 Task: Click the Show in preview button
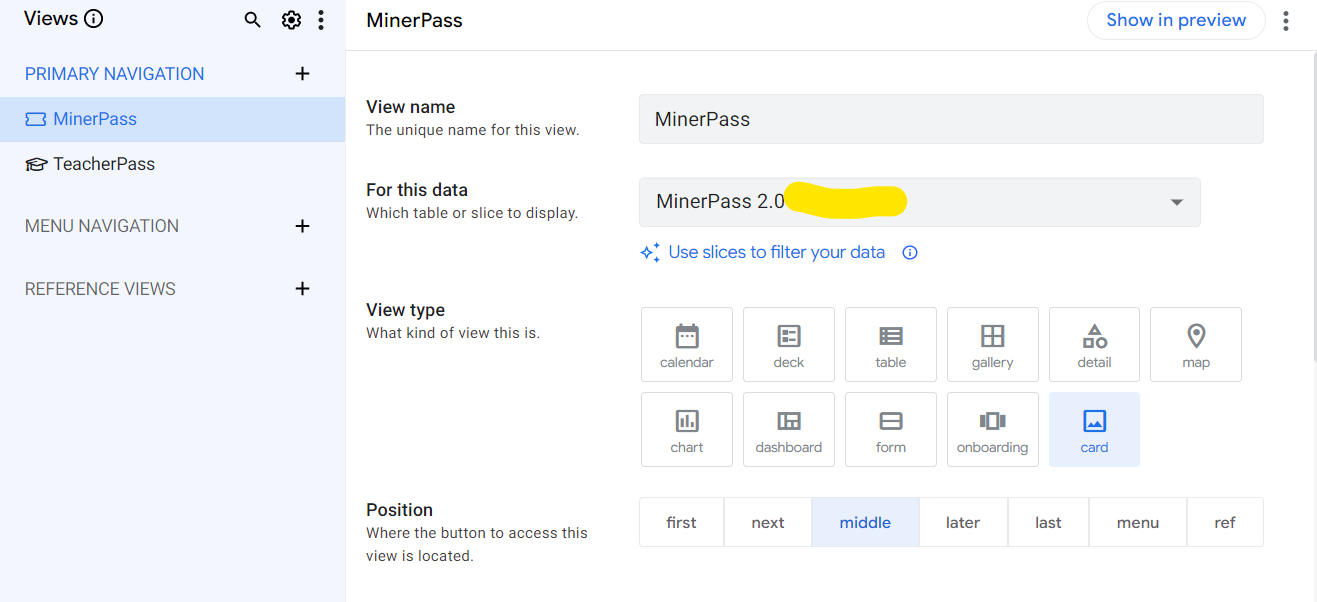pyautogui.click(x=1176, y=21)
